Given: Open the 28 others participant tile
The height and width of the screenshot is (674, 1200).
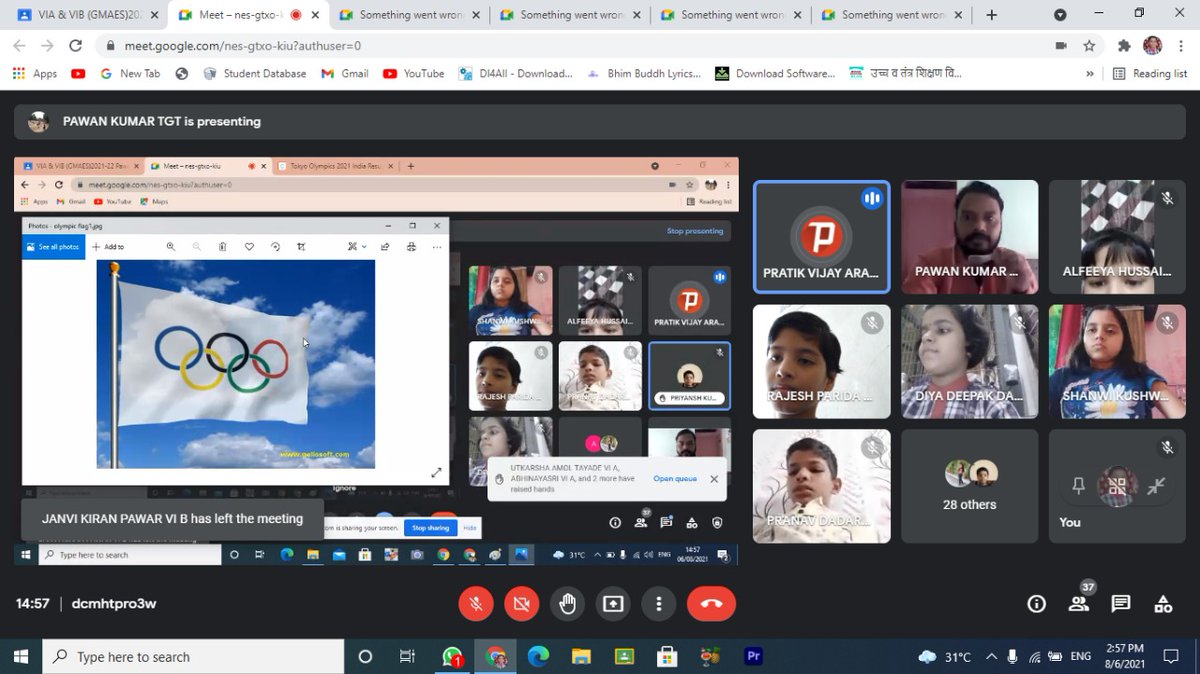Looking at the screenshot, I should pyautogui.click(x=969, y=486).
